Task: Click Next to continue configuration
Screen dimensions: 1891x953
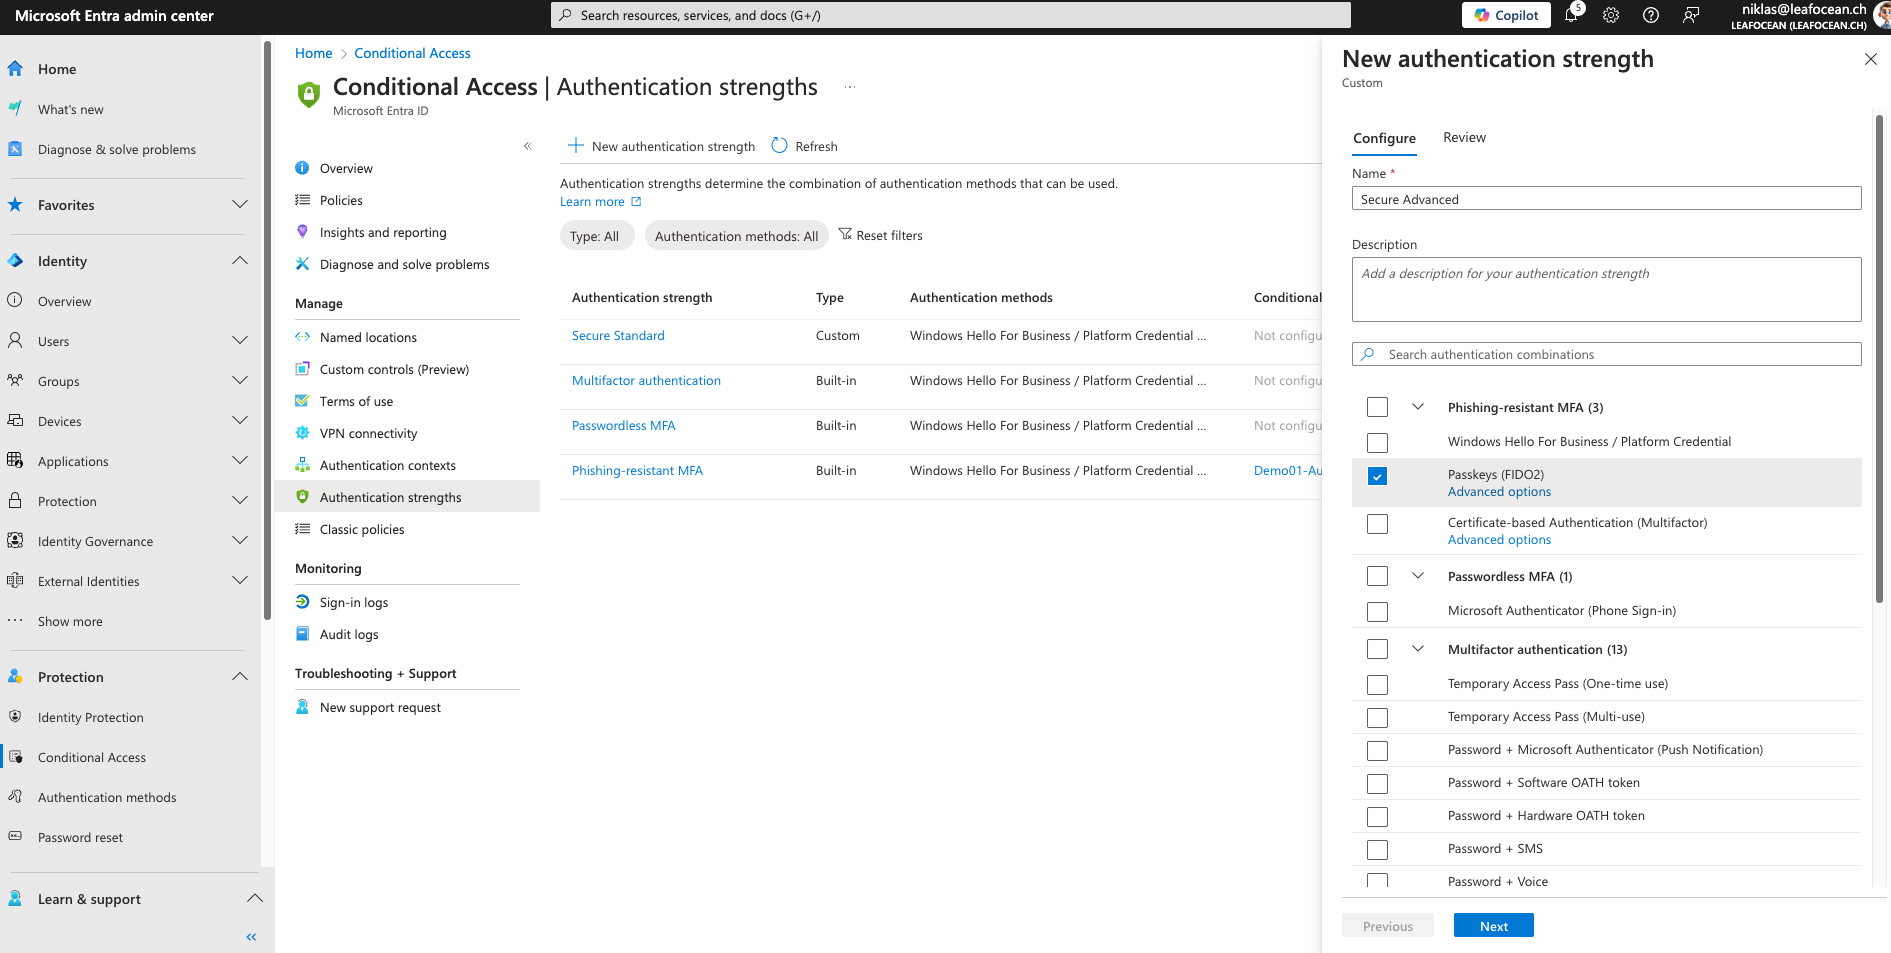Action: click(1493, 925)
